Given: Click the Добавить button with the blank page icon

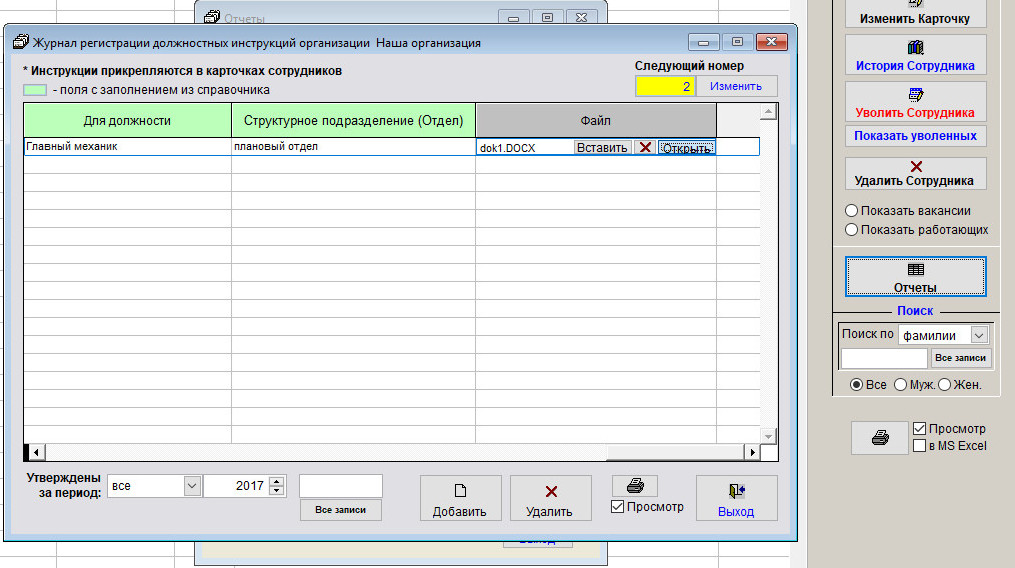Looking at the screenshot, I should click(460, 498).
